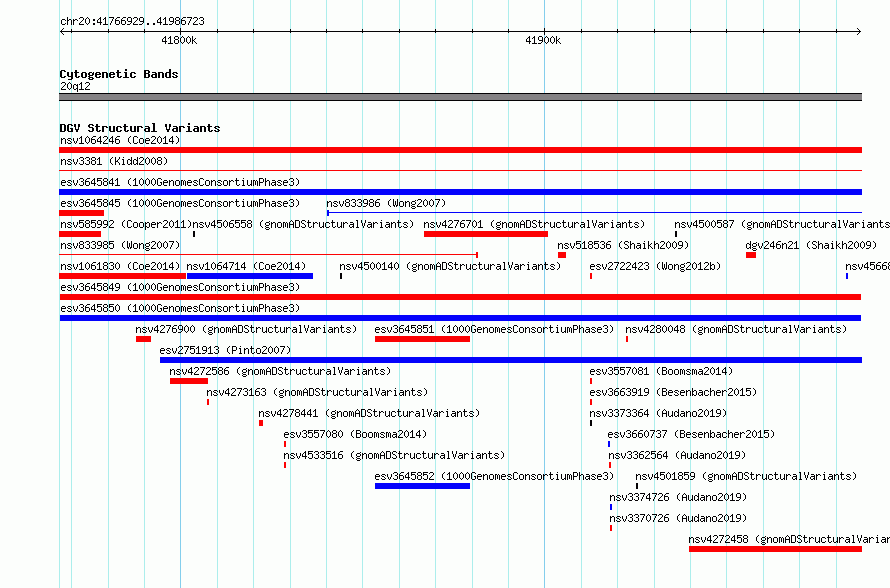This screenshot has height=588, width=890.
Task: Click esv3645845 red variant bar
Action: pyautogui.click(x=81, y=213)
